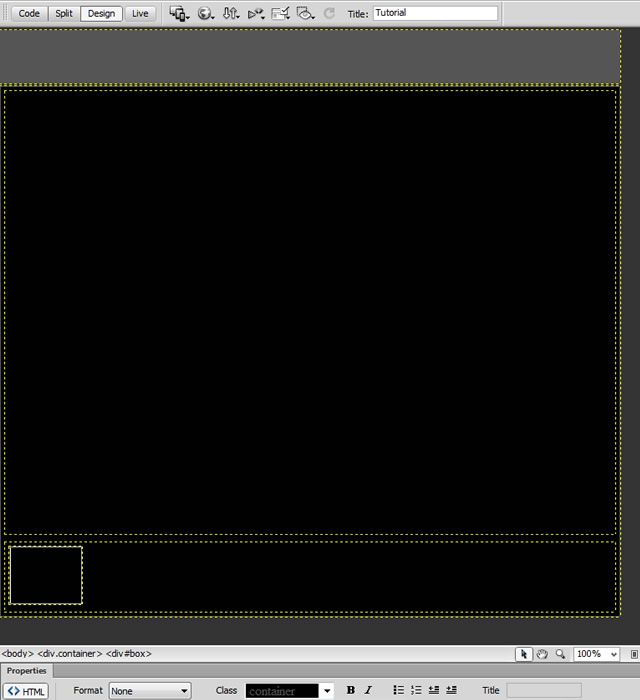
Task: Click the Text Outdent icon
Action: click(434, 690)
